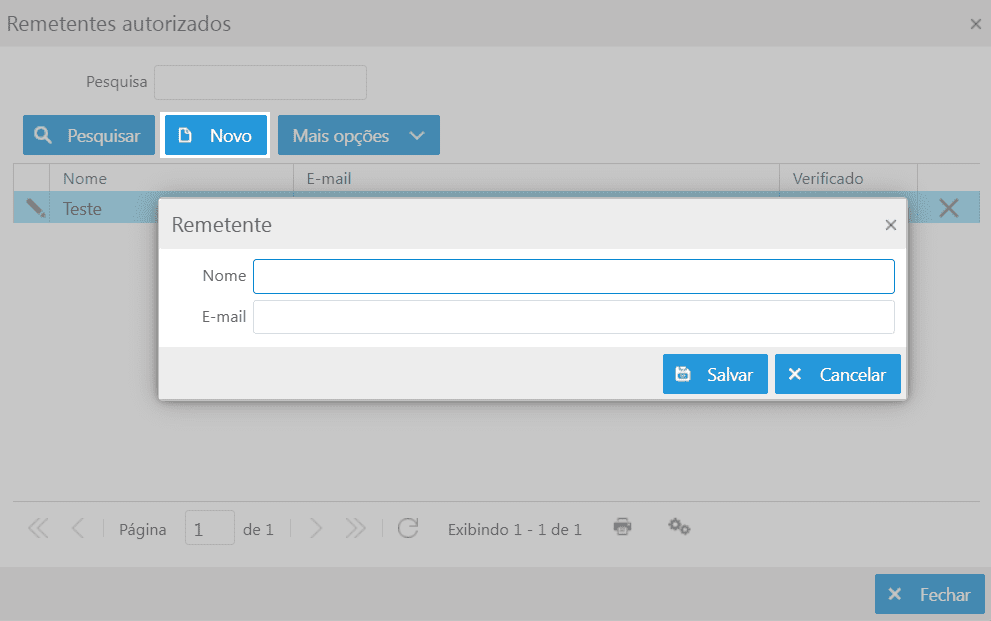
Task: Go to previous page arrow
Action: click(x=78, y=529)
